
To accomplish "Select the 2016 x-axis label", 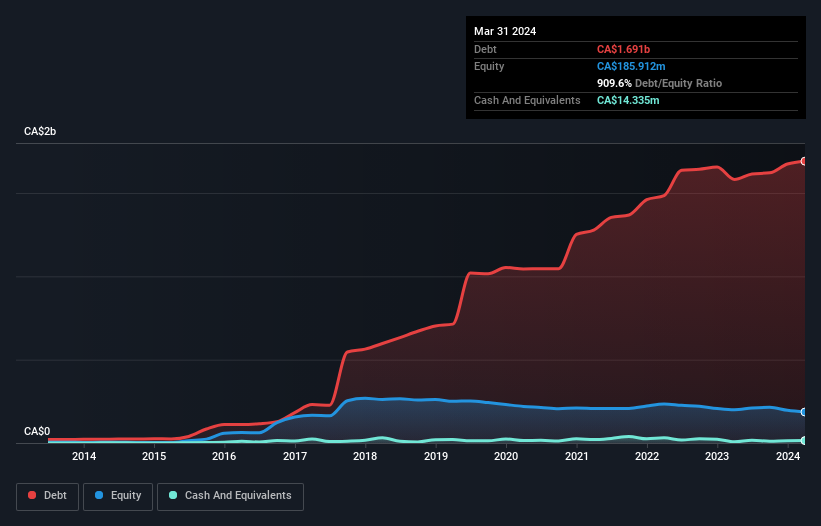I will coord(224,456).
